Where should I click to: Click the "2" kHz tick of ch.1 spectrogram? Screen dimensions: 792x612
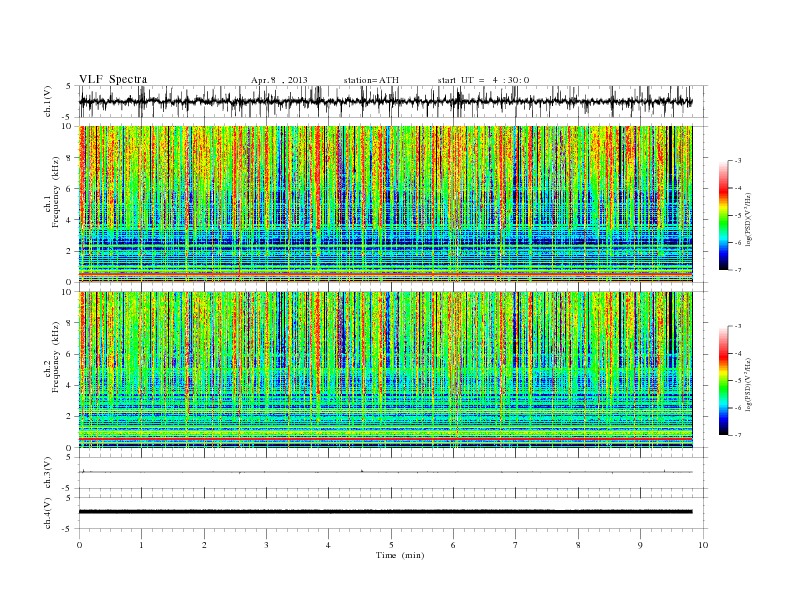(x=69, y=251)
